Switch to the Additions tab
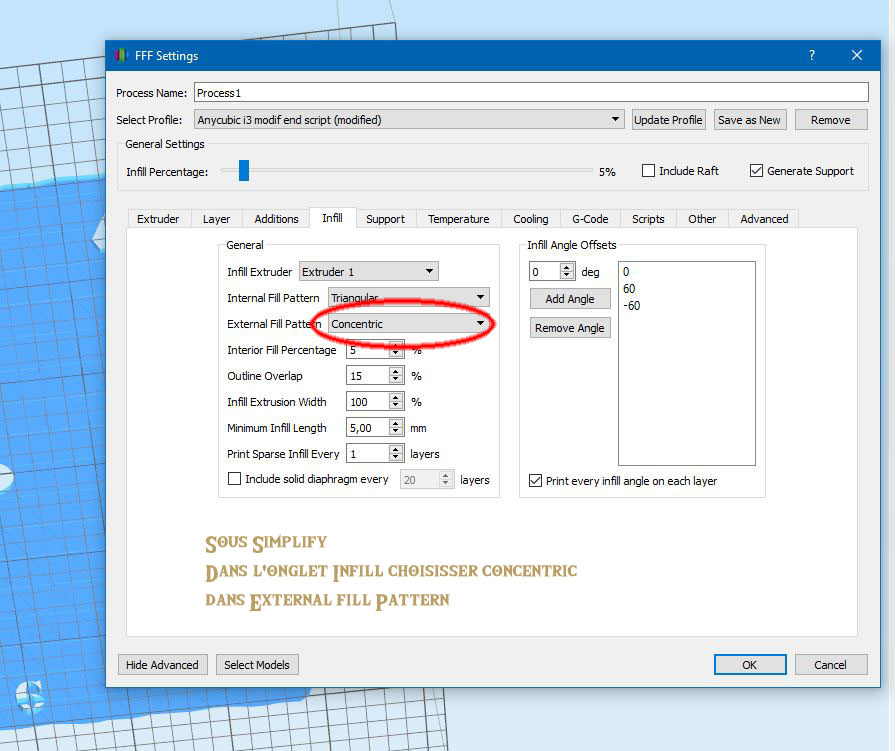This screenshot has width=895, height=751. (276, 219)
